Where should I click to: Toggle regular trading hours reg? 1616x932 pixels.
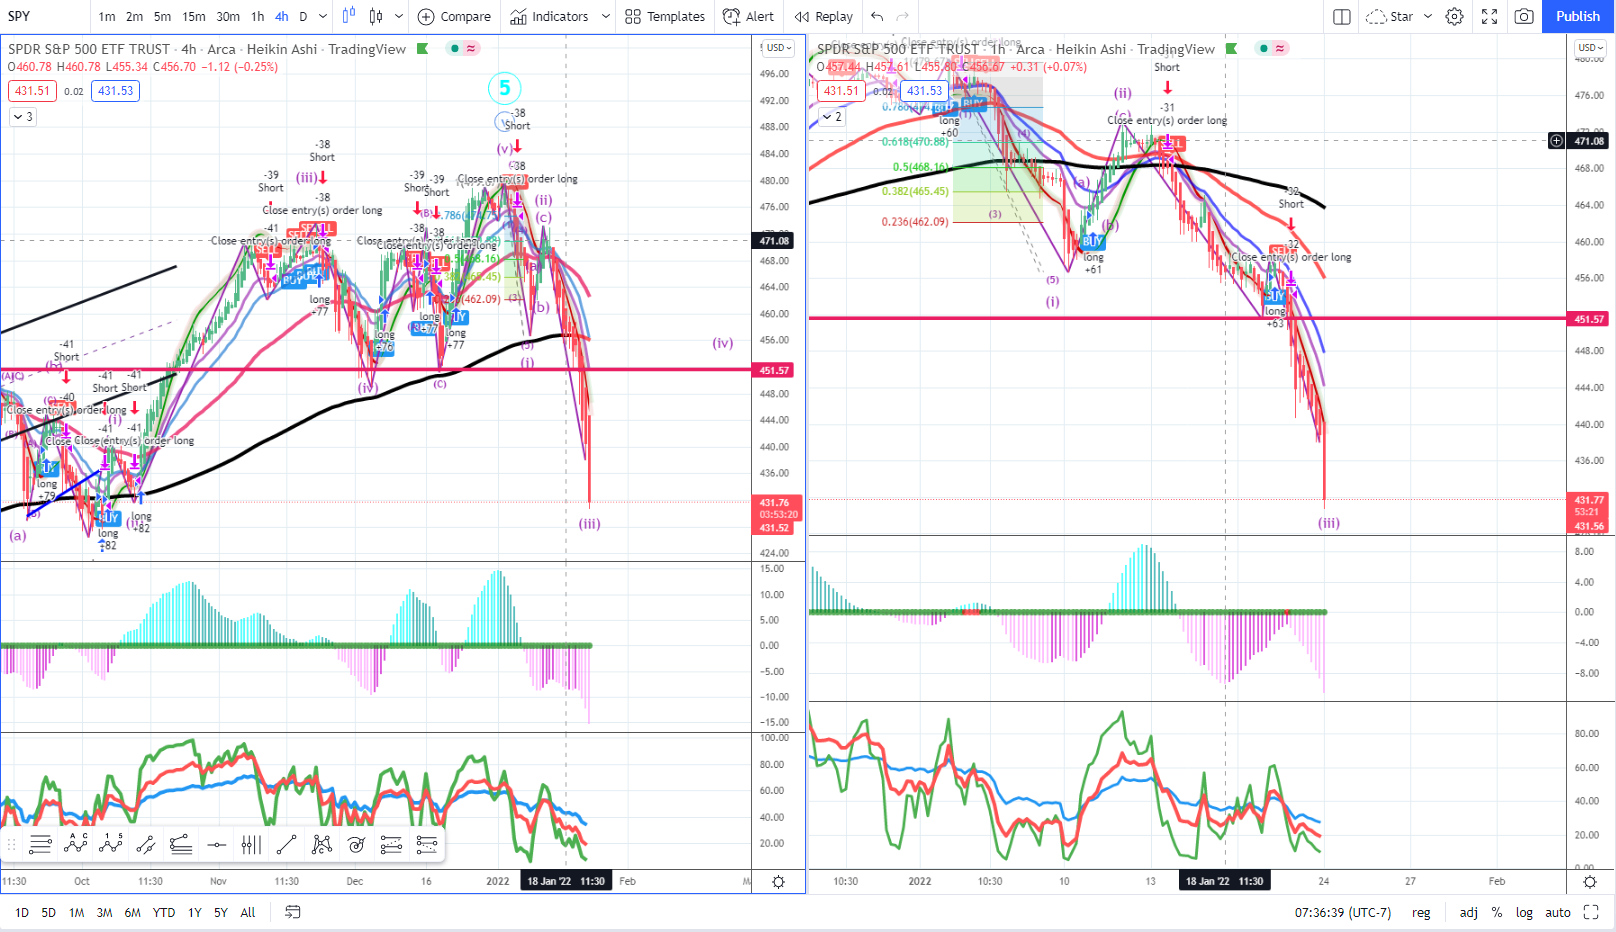pyautogui.click(x=1421, y=912)
